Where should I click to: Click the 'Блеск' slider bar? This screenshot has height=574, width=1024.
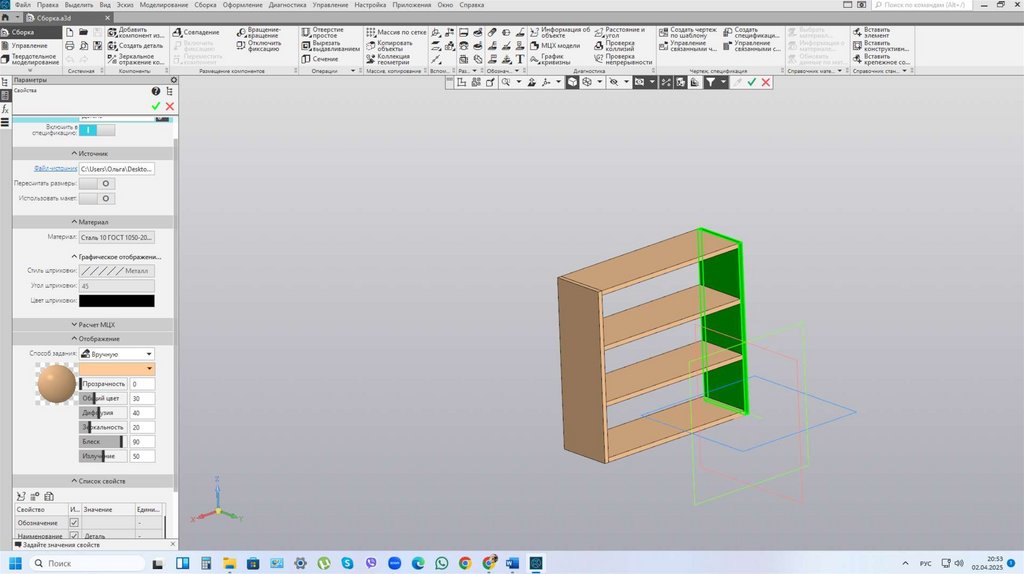[x=103, y=442]
